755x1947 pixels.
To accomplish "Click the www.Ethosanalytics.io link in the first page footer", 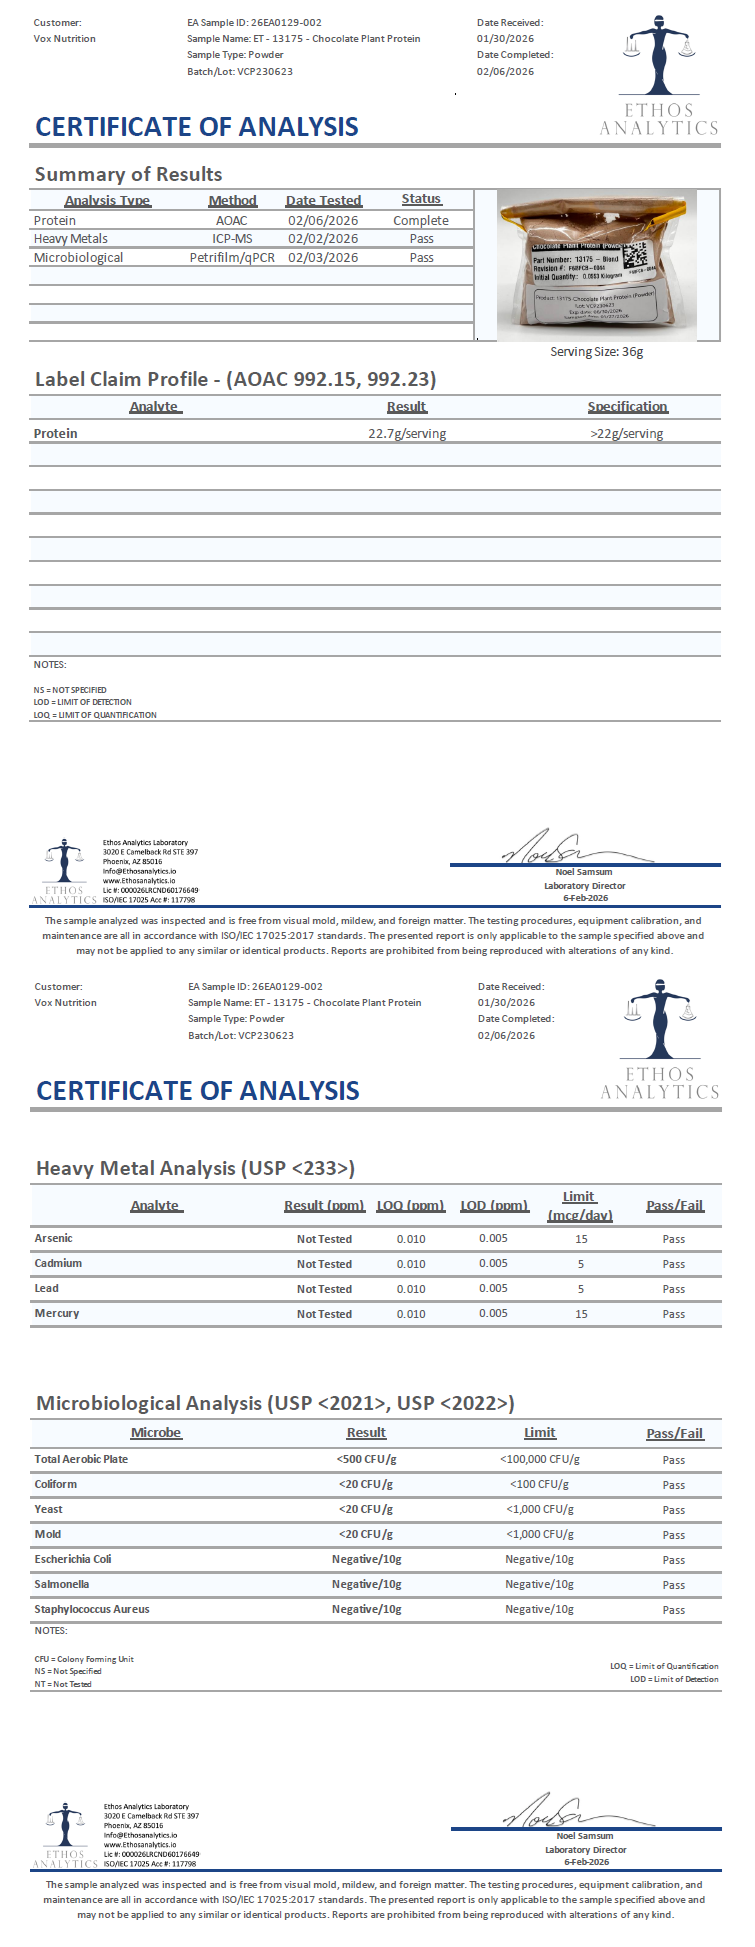I will click(x=139, y=881).
